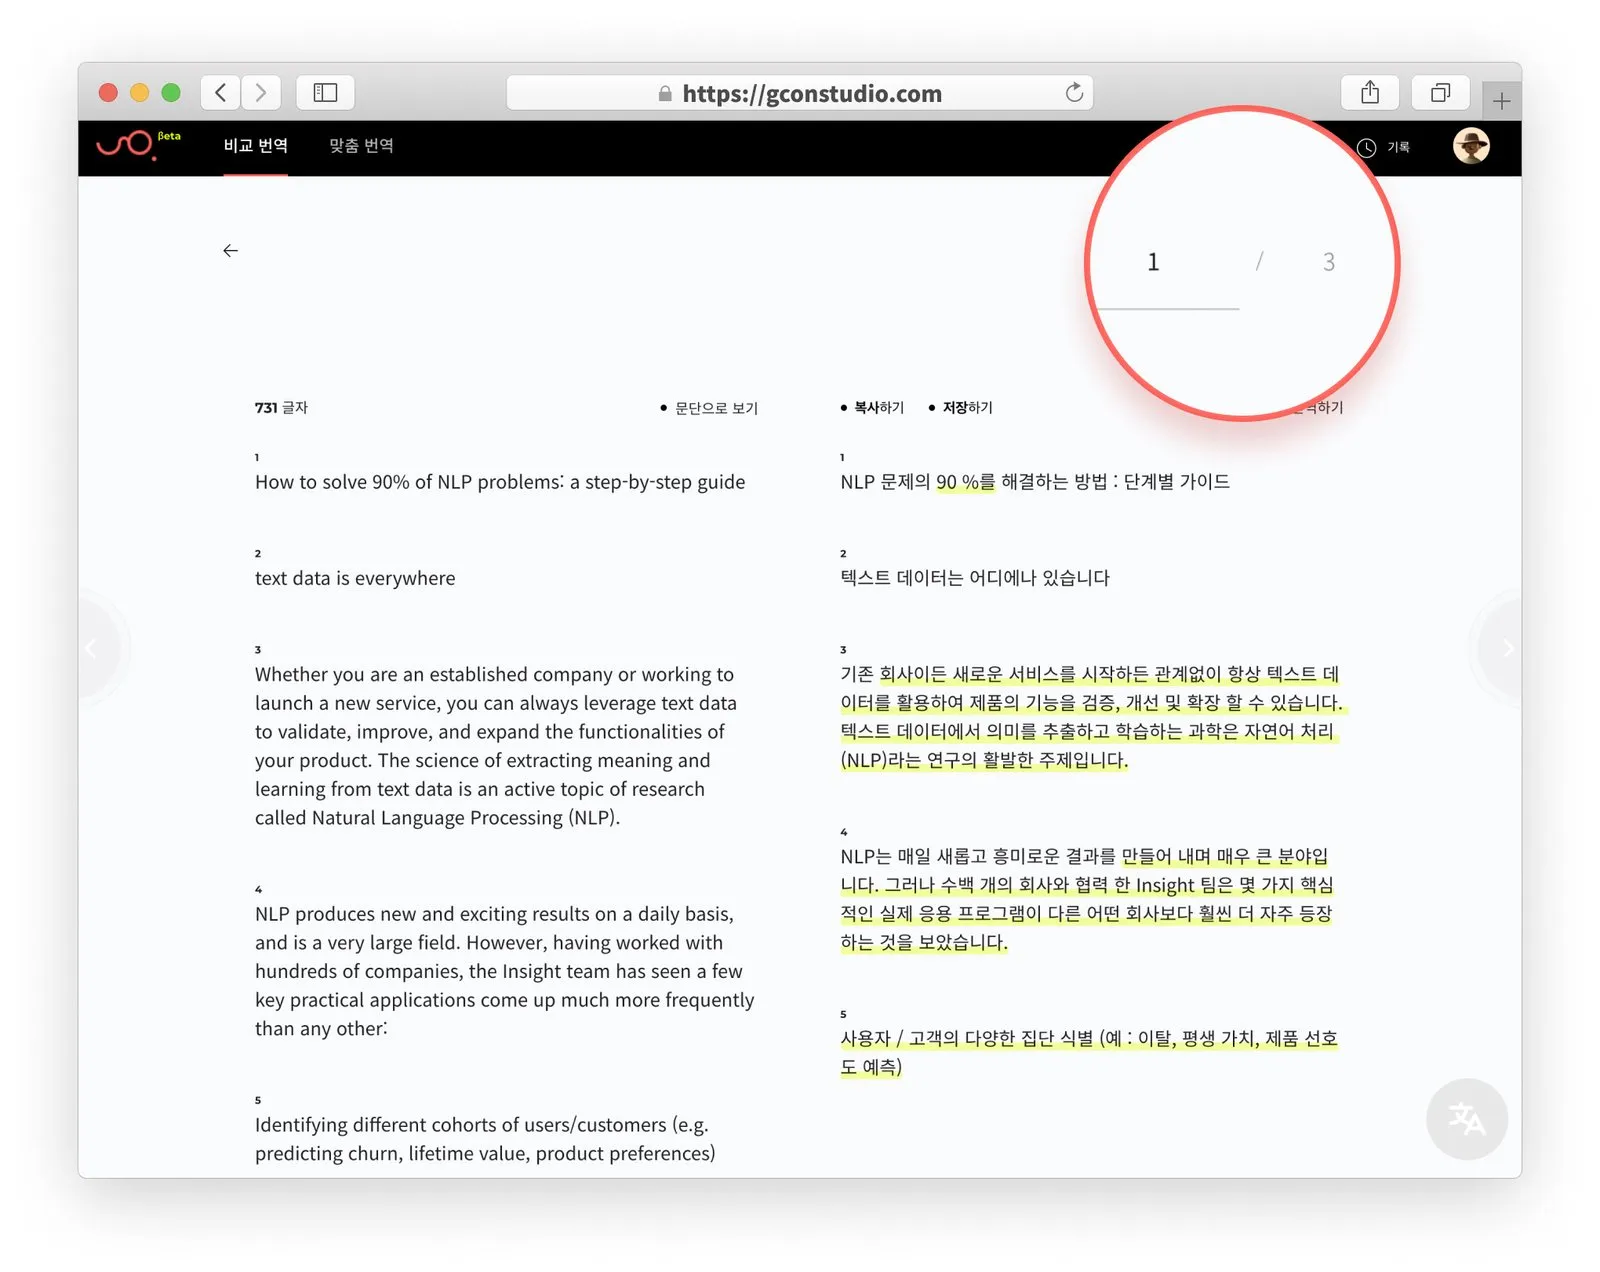1600x1272 pixels.
Task: Select source line 'How to solve 90% of NLP problems'
Action: [x=500, y=482]
